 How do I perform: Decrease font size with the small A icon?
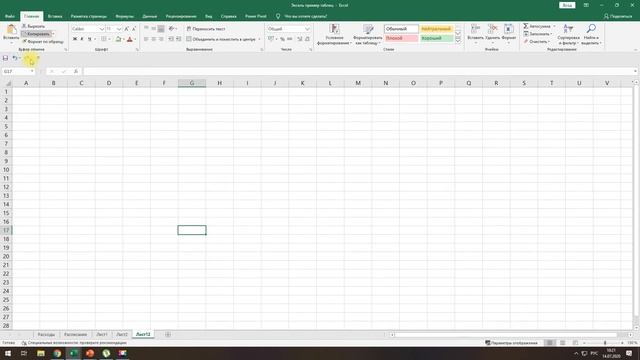coord(134,29)
